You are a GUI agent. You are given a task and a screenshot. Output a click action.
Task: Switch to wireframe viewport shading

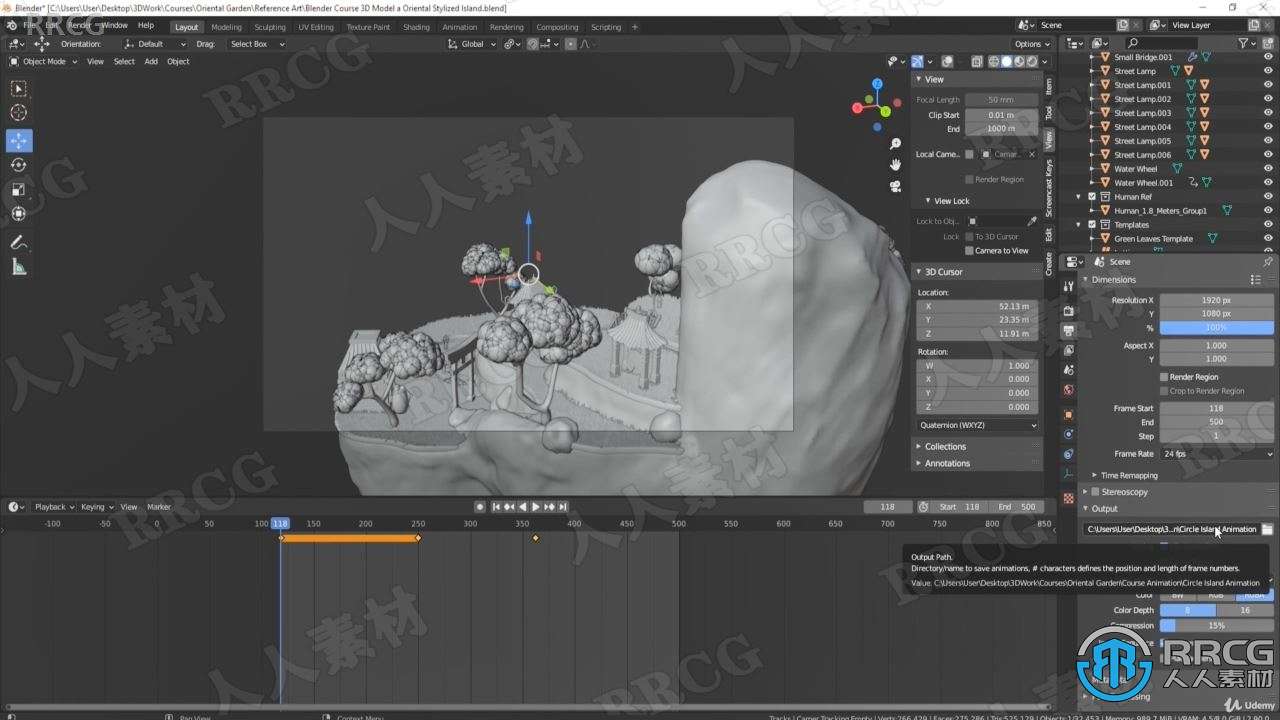coord(994,61)
